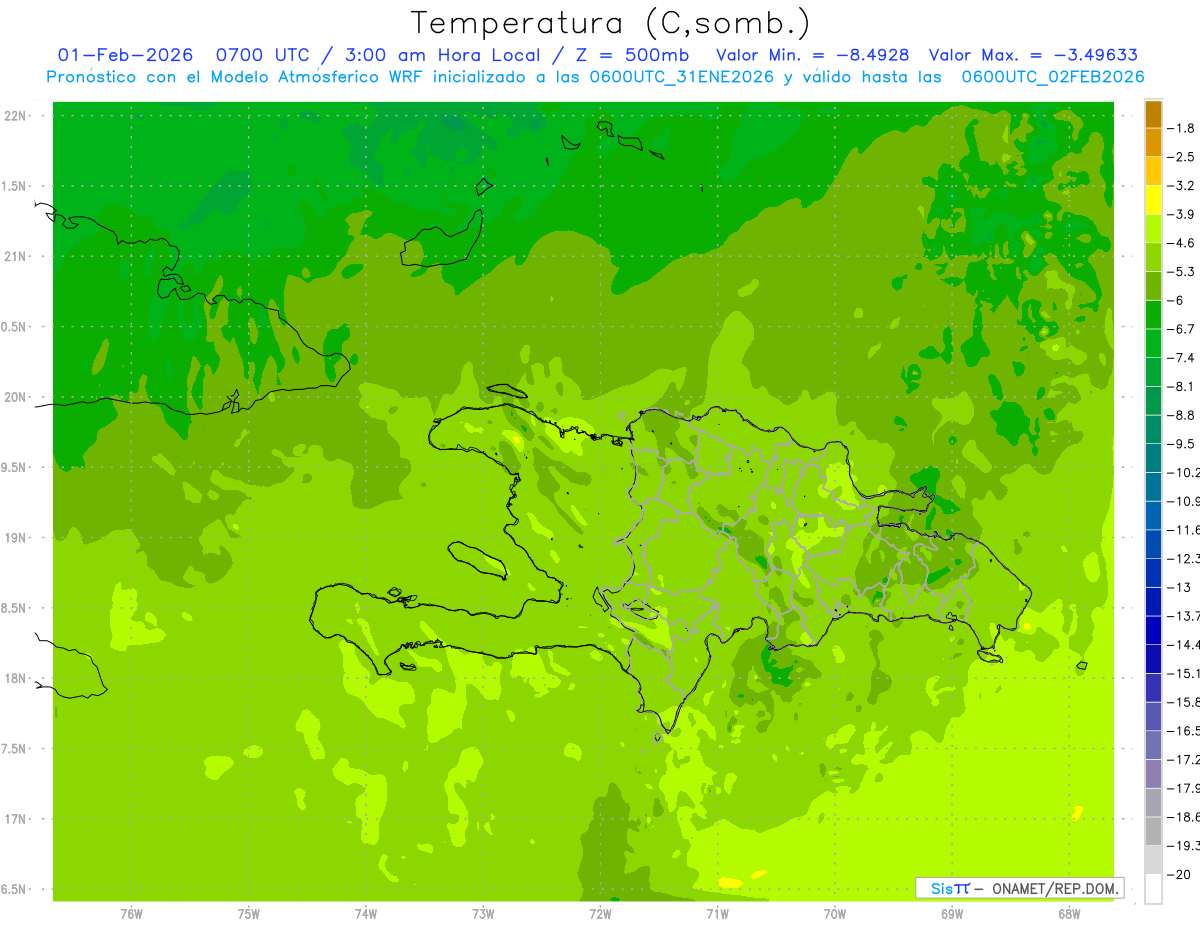Viewport: 1200px width, 927px height.
Task: Click the 73W longitude label
Action: click(483, 913)
